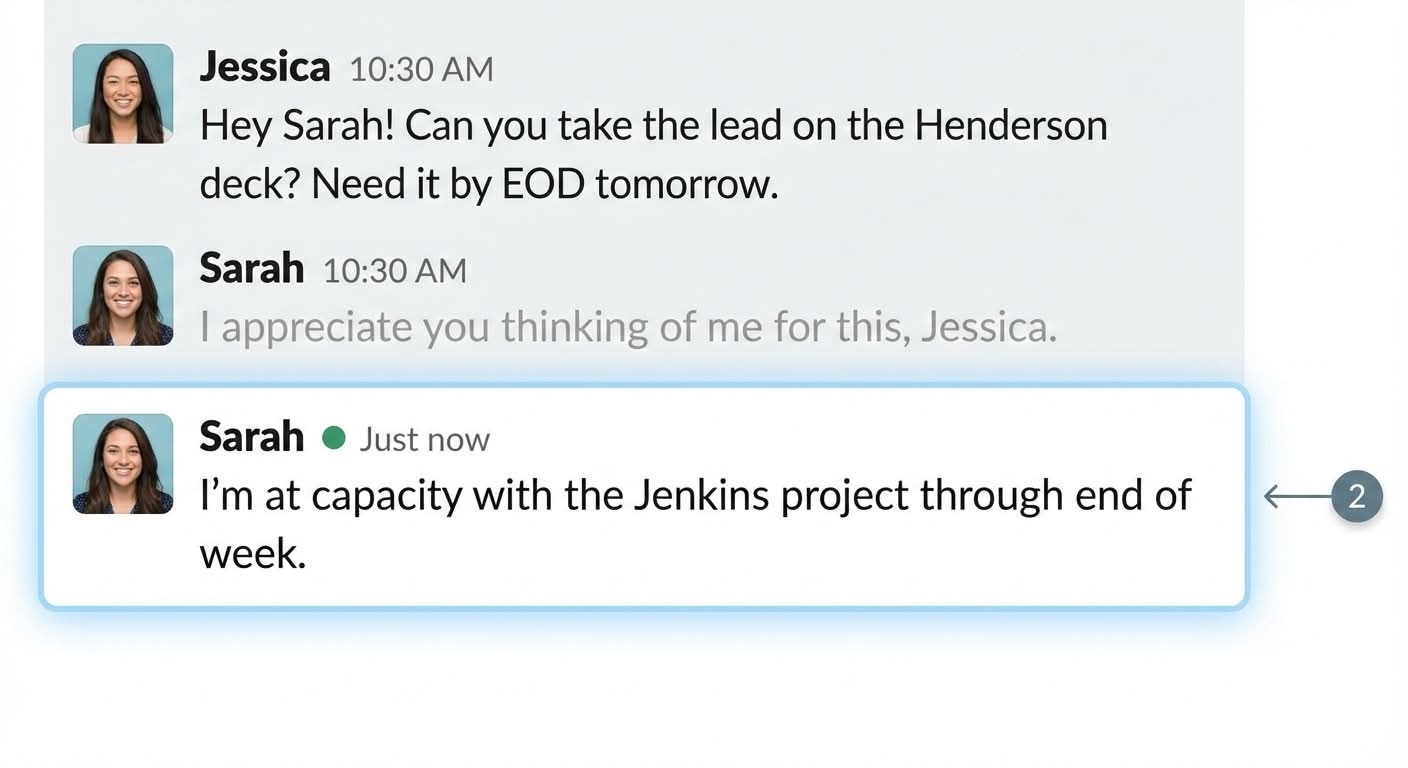This screenshot has height=768, width=1408.
Task: Click Sarah's avatar in the highlighted message
Action: tap(123, 464)
